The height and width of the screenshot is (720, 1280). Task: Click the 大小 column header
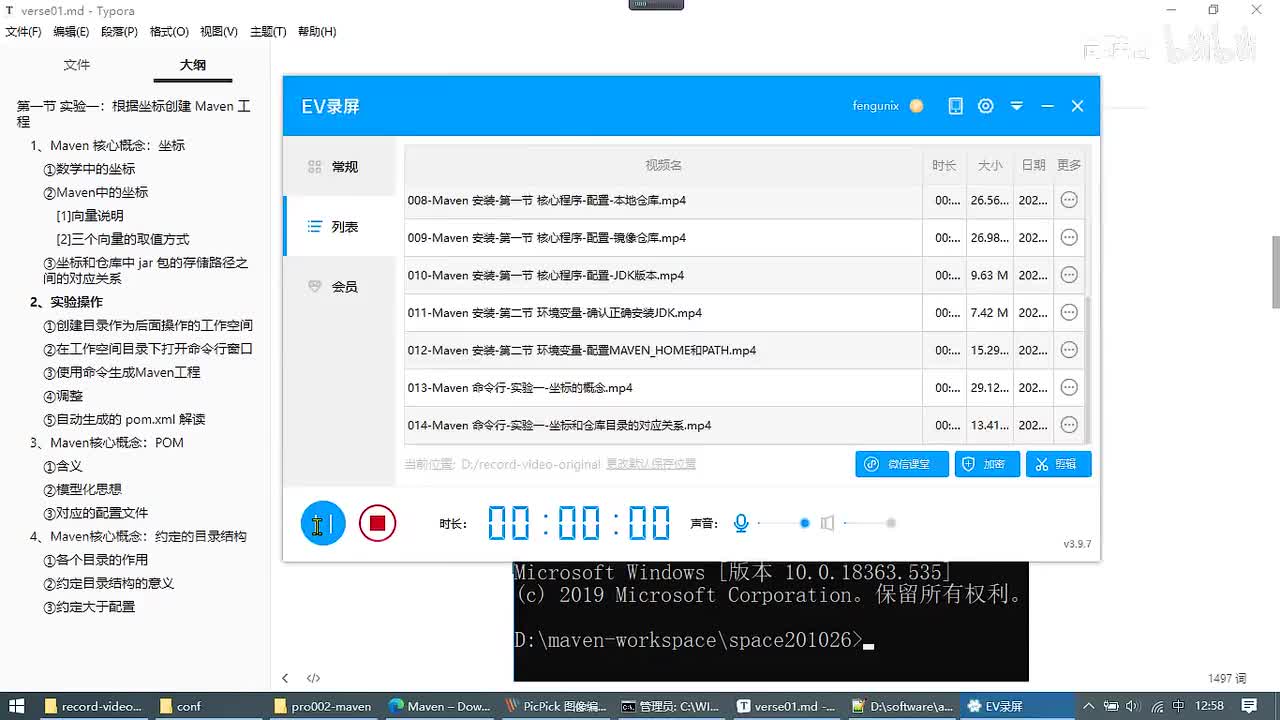click(989, 165)
